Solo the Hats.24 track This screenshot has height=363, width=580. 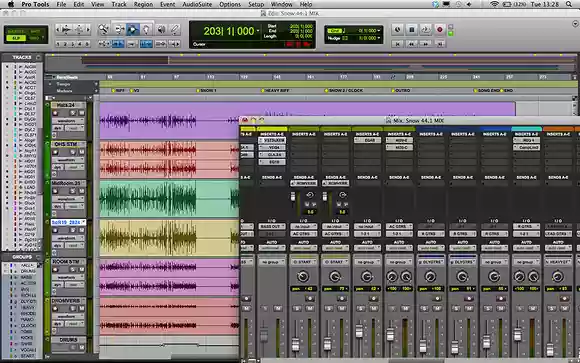[73, 113]
